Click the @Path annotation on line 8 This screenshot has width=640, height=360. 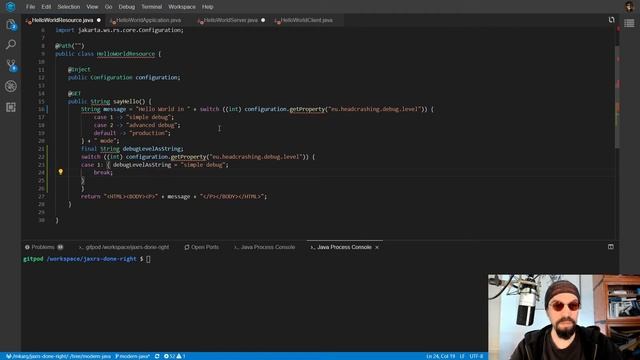click(x=69, y=46)
